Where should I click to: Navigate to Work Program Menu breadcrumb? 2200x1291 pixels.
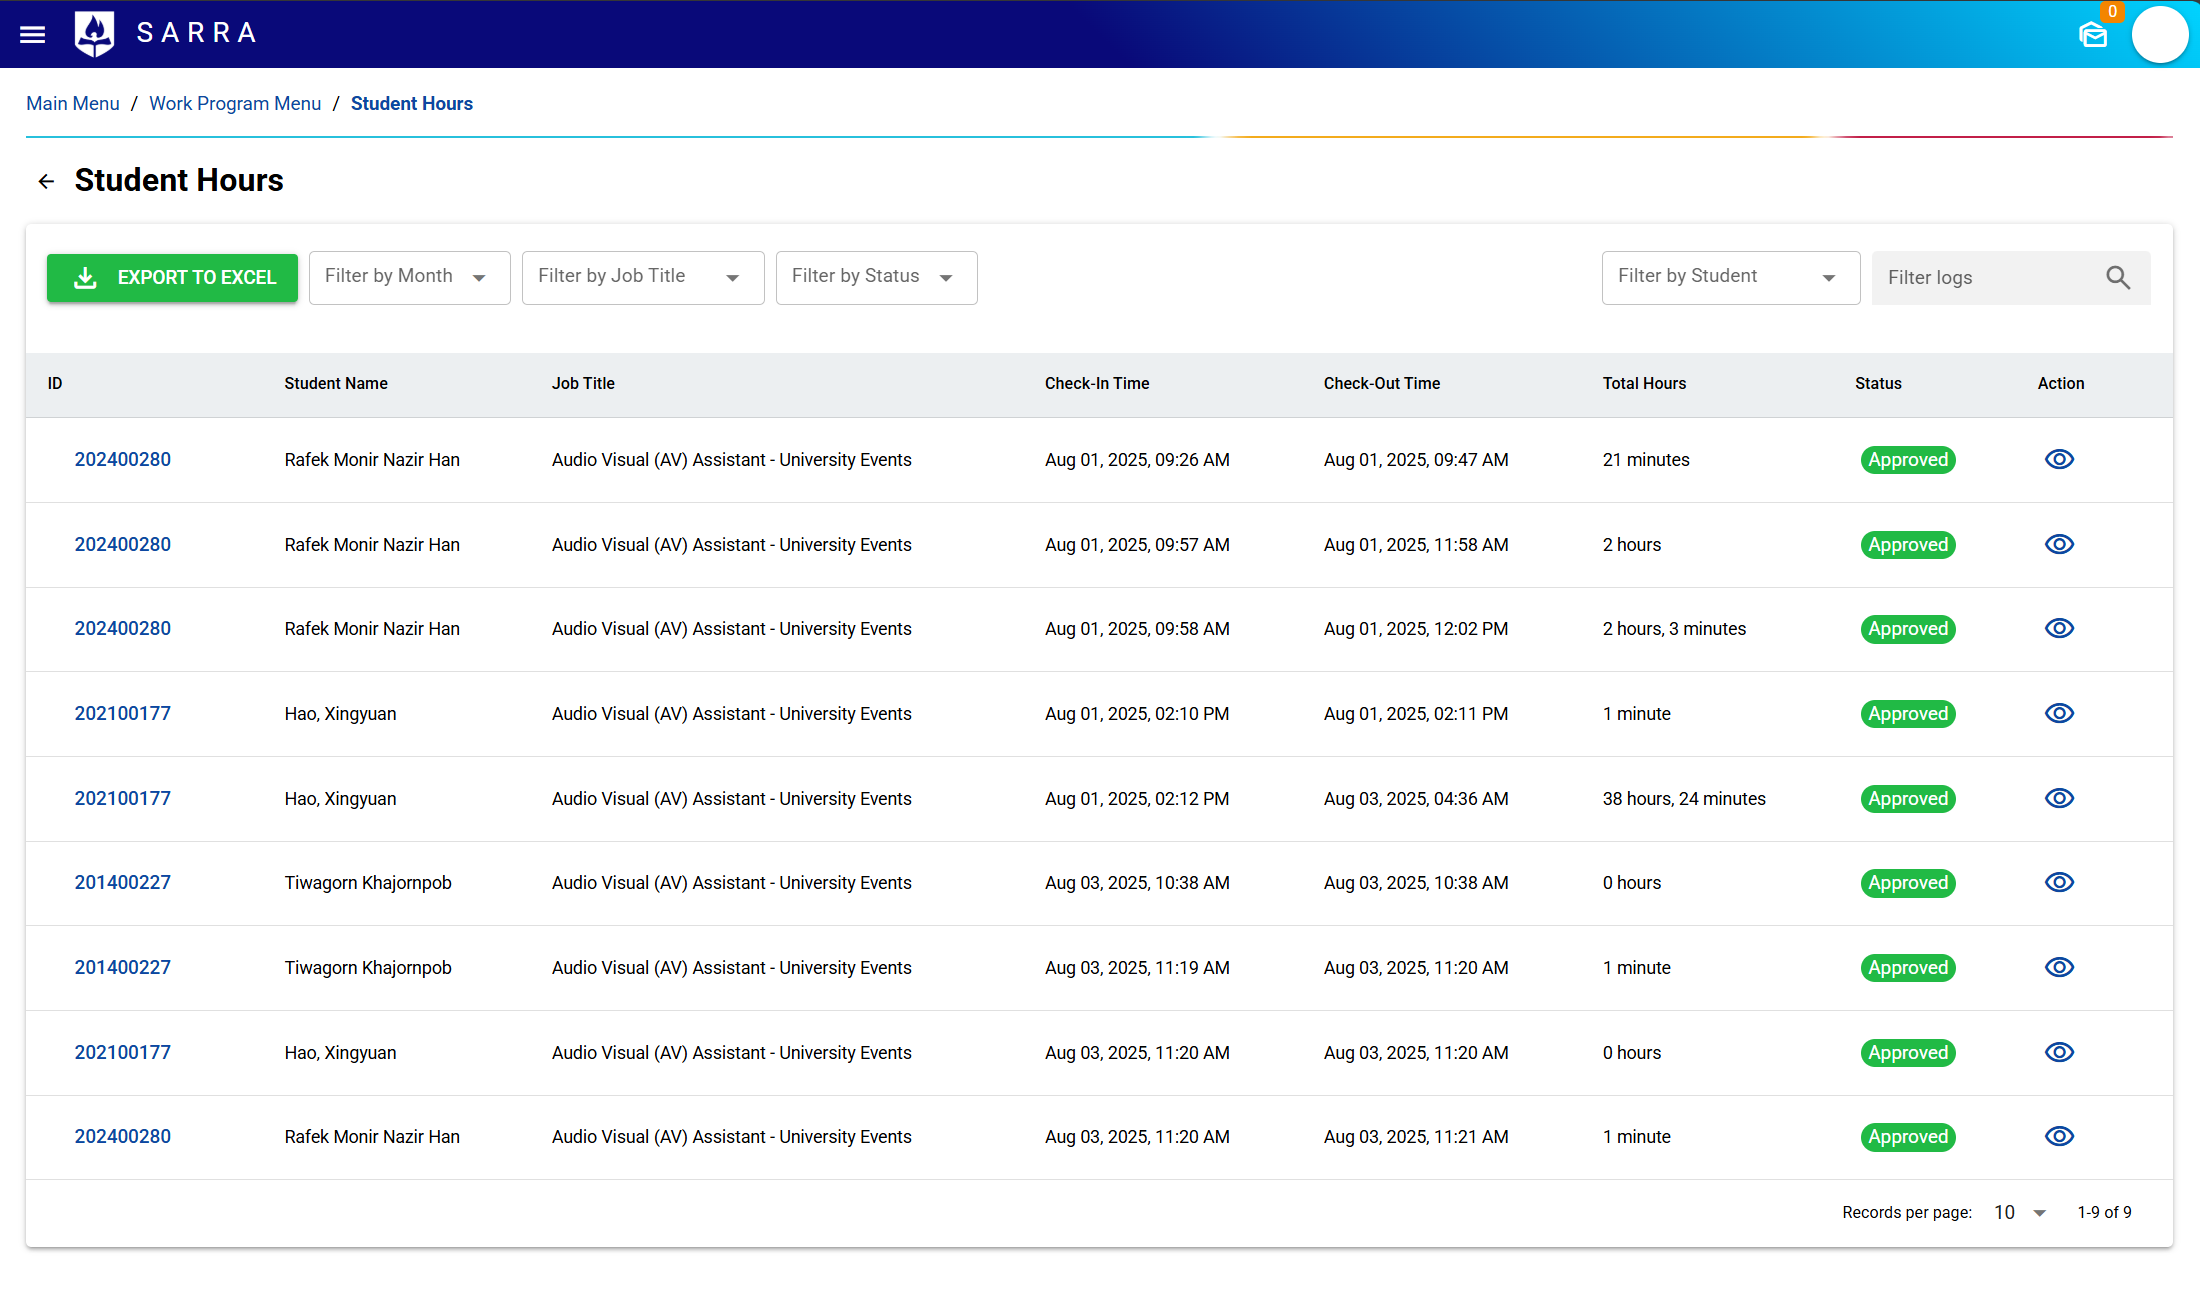pos(235,104)
